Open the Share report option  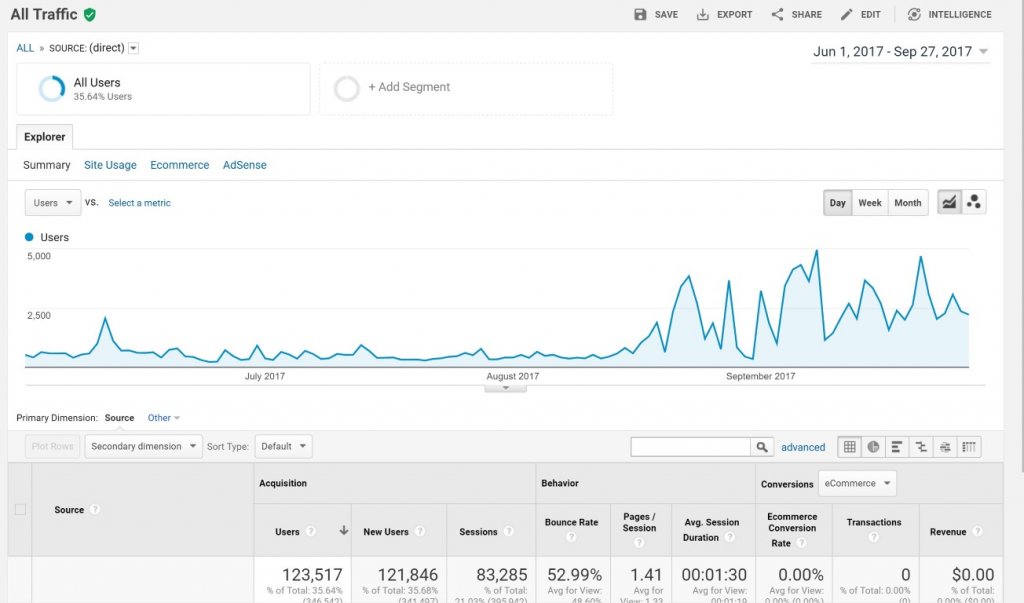pos(777,15)
